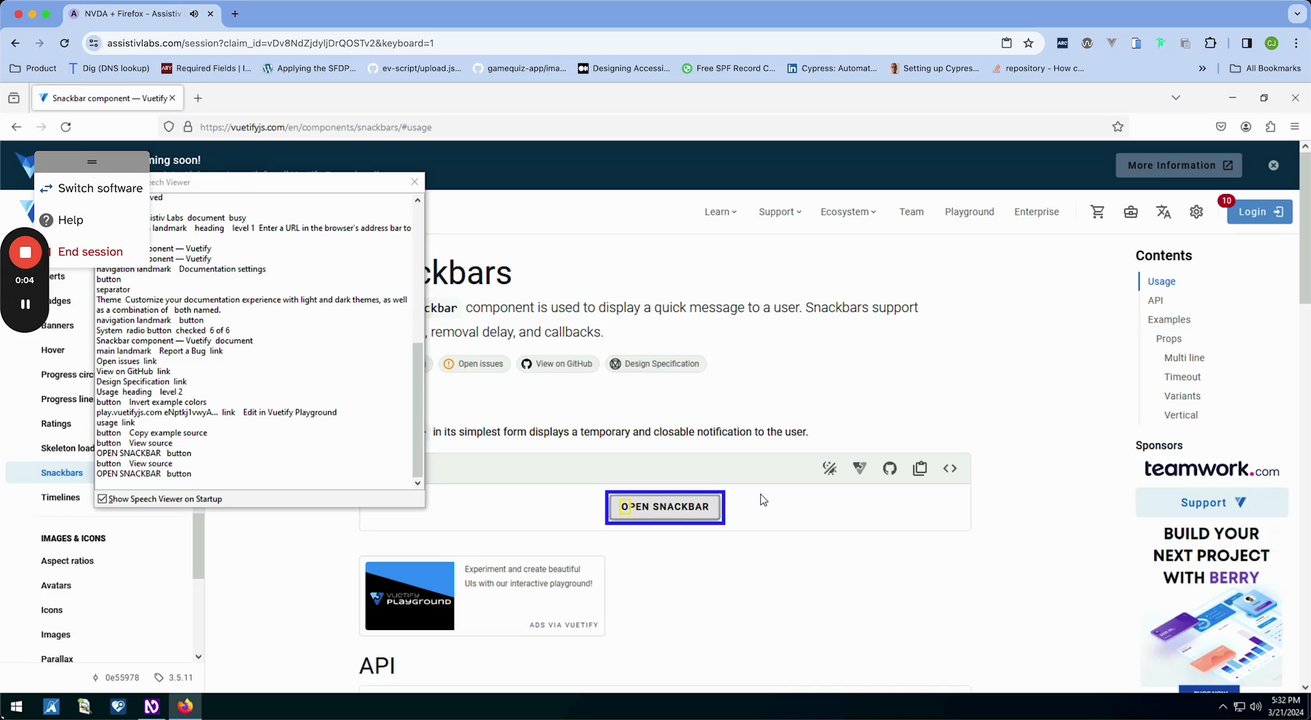1311x720 pixels.
Task: Select Timelines in the sidebar
Action: point(60,497)
